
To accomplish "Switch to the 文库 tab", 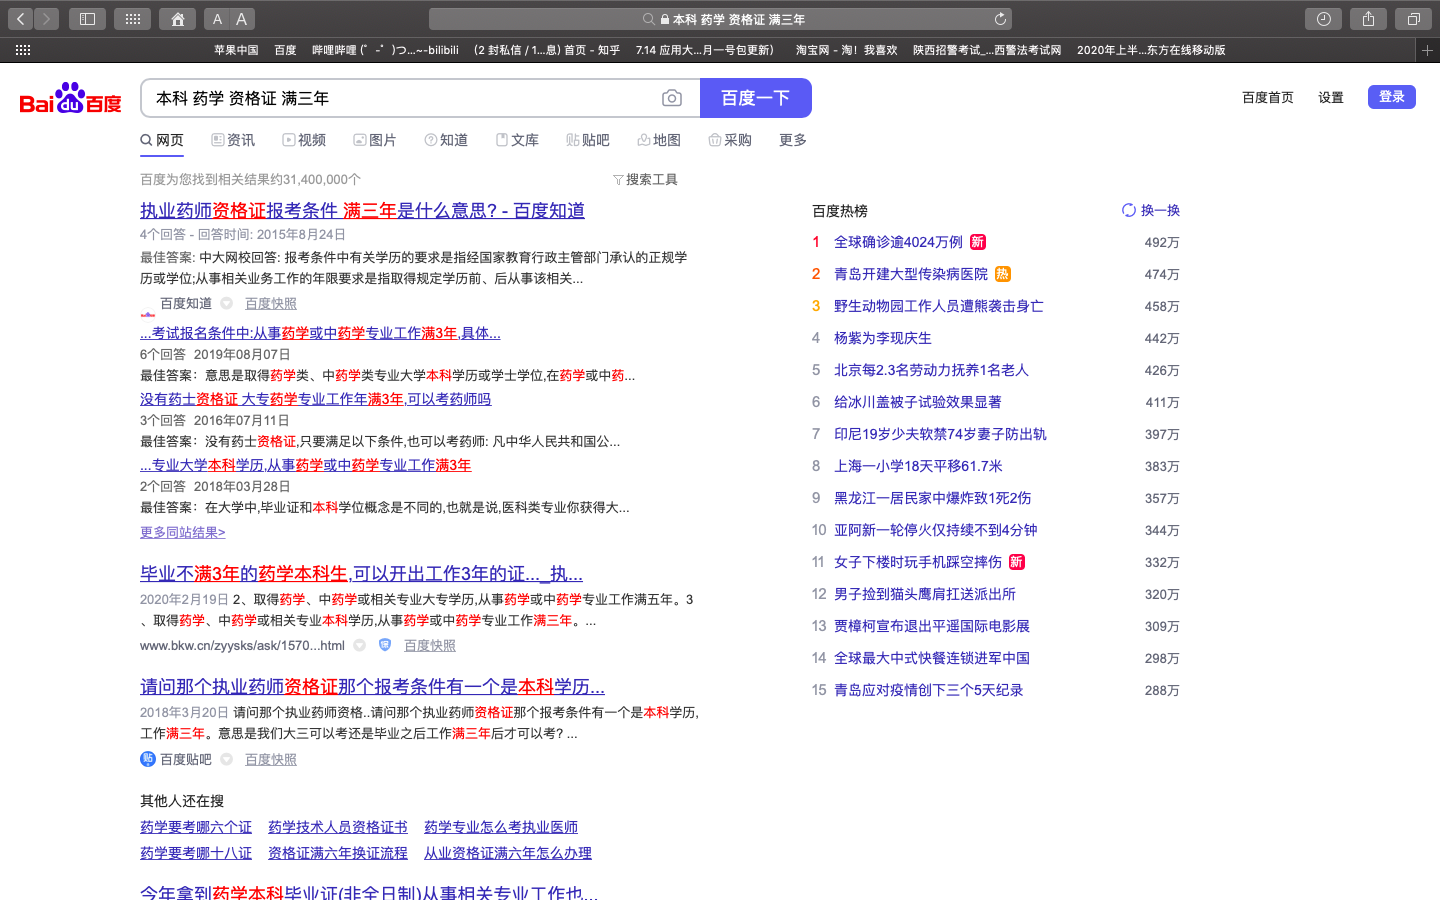I will click(x=517, y=140).
